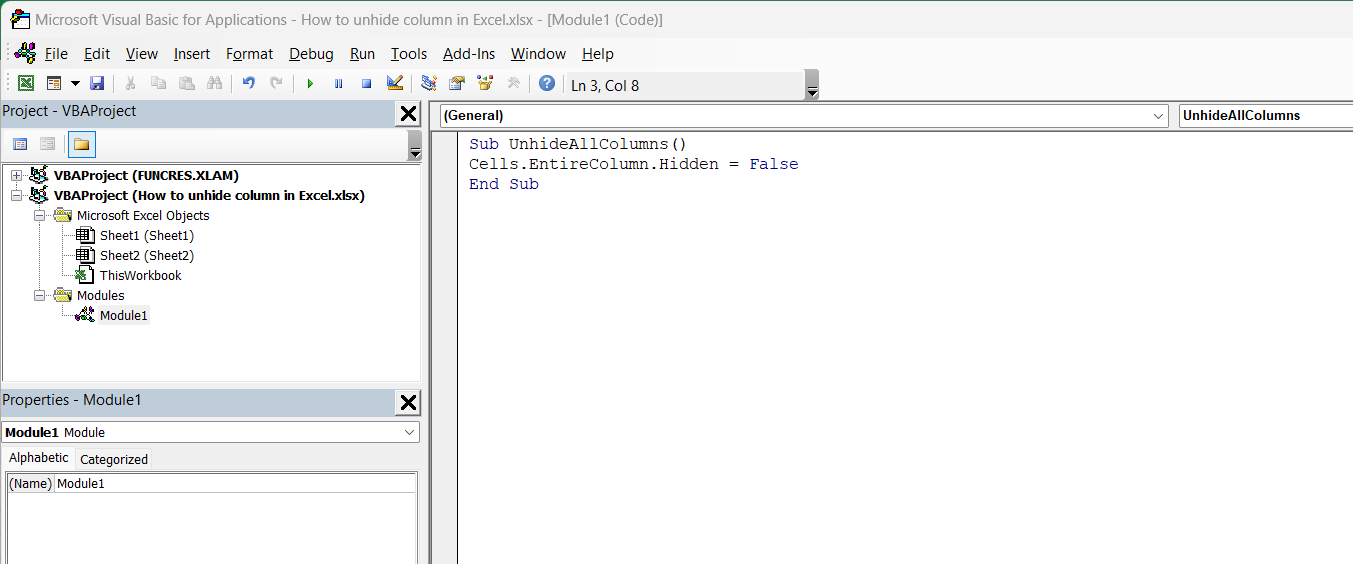1353x564 pixels.
Task: Click Sub UnhideAllColumns() code line
Action: point(578,144)
